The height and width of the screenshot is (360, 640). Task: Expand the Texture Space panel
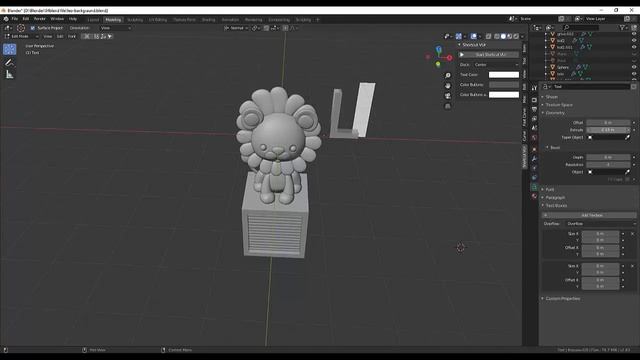tap(558, 105)
